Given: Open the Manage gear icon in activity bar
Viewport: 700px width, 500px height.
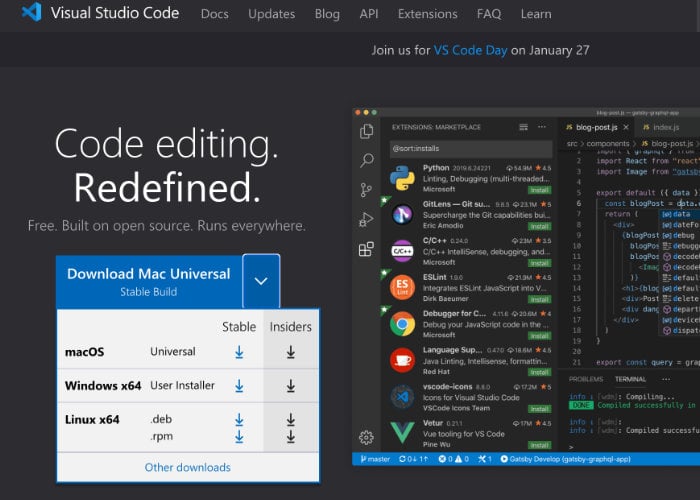Looking at the screenshot, I should tap(366, 438).
